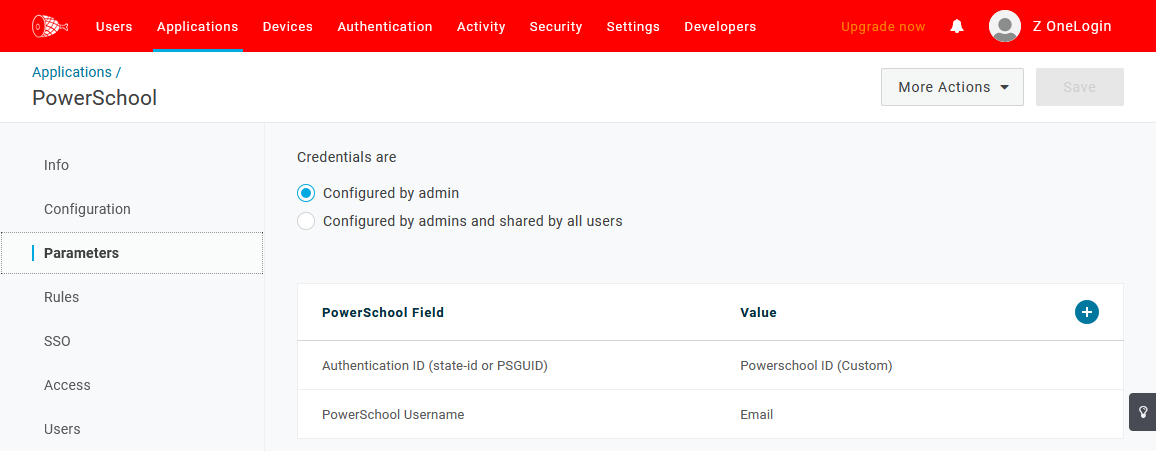Image resolution: width=1156 pixels, height=451 pixels.
Task: Choose "Configured by admins and shared by all users"
Action: pyautogui.click(x=306, y=221)
